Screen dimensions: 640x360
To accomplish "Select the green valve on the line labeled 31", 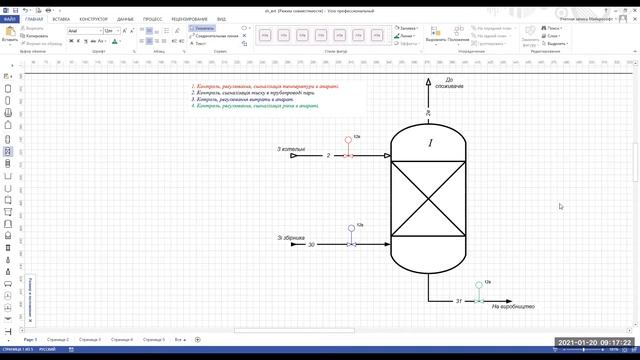I will (479, 301).
